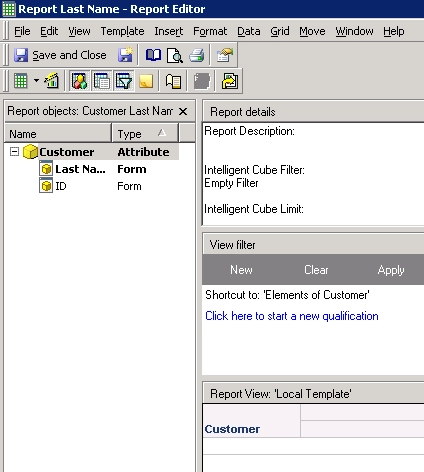Image resolution: width=424 pixels, height=472 pixels.
Task: Click Apply in the View filter
Action: click(x=391, y=270)
